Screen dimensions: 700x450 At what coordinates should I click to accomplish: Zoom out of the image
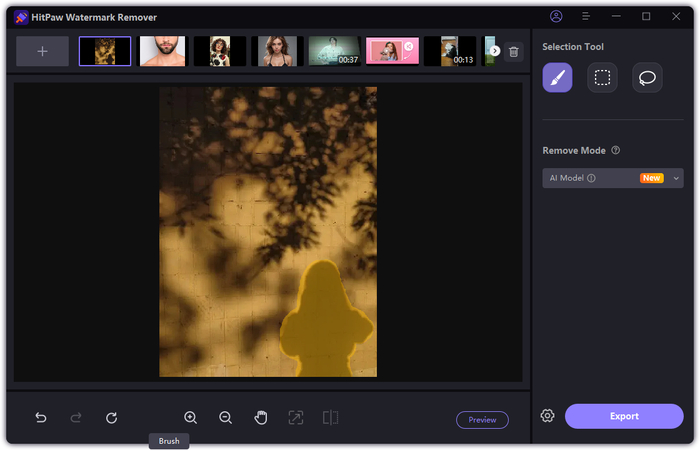point(225,418)
